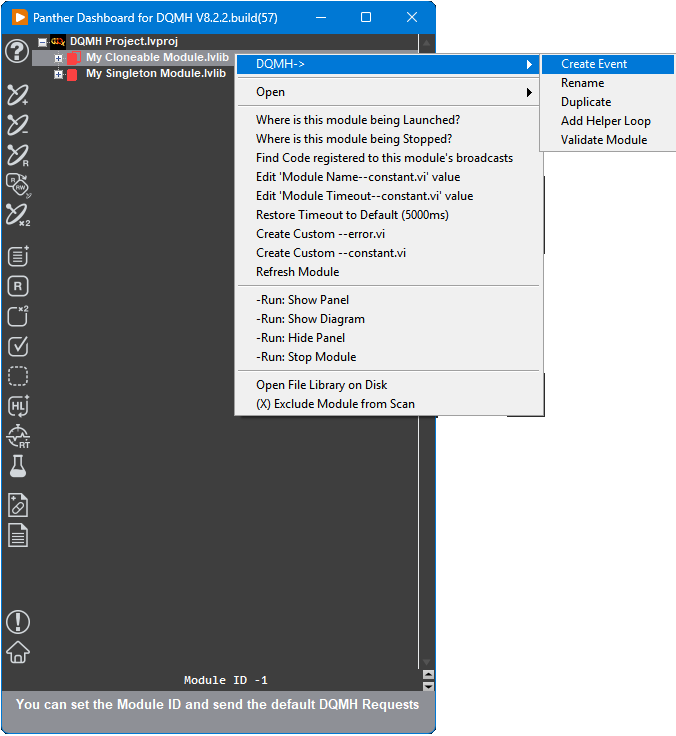The image size is (676, 736).
Task: Click the tree scrollbar up arrow
Action: 426,44
